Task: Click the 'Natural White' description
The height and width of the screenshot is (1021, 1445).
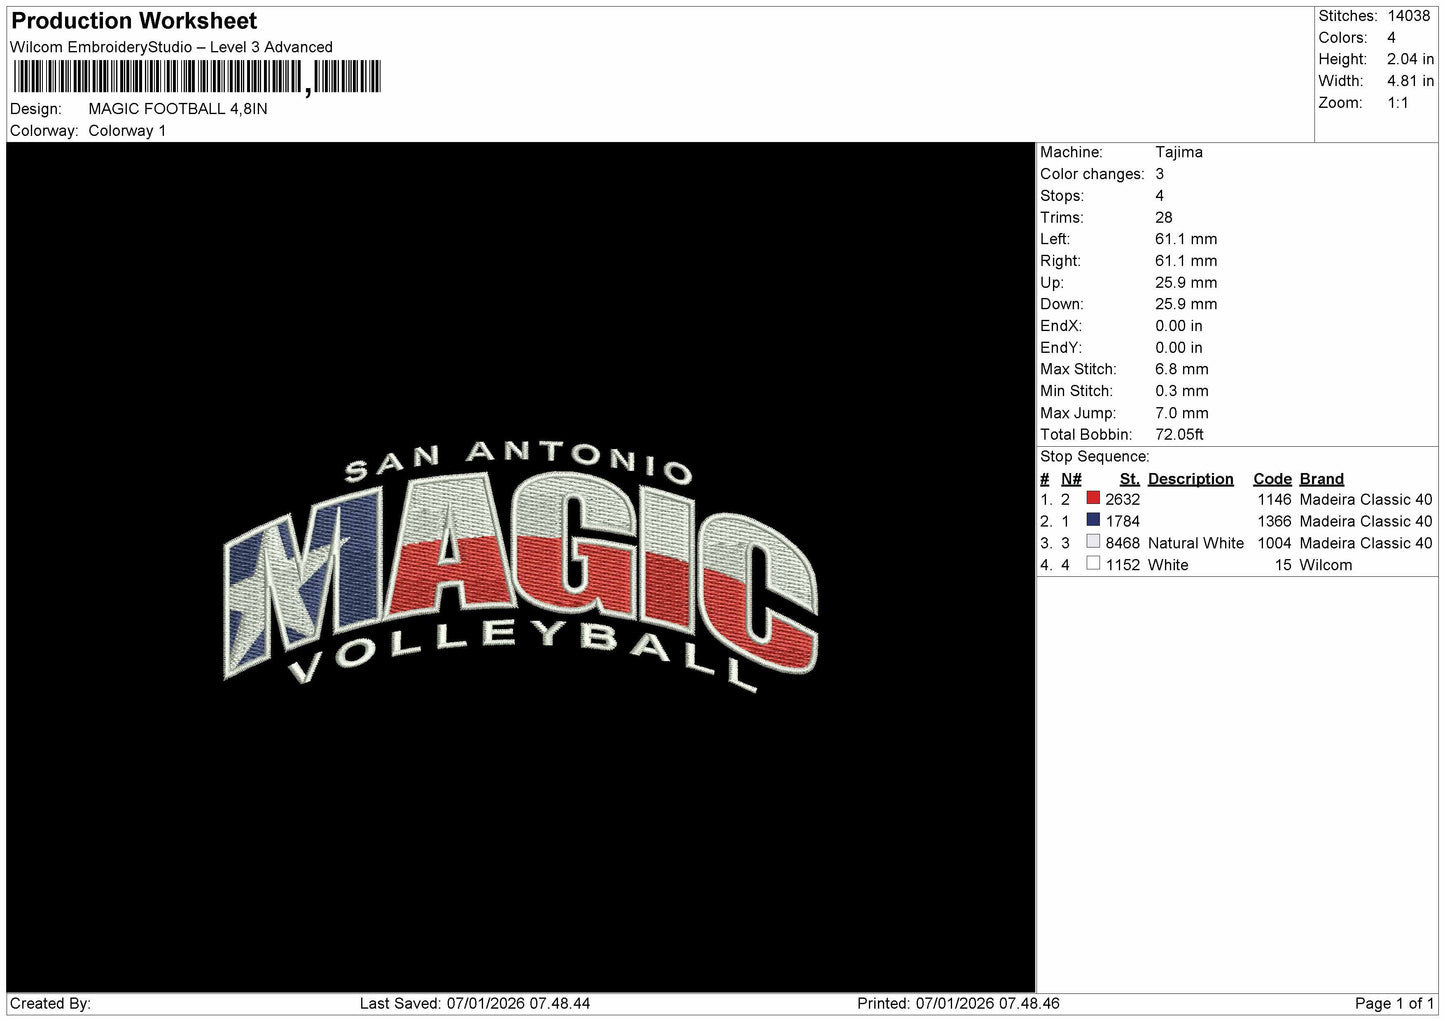Action: click(x=1196, y=544)
